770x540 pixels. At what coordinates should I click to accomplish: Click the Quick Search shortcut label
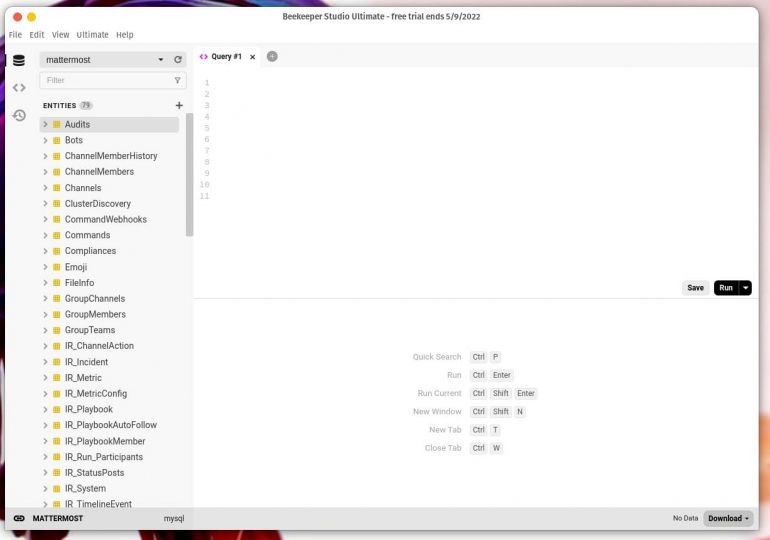point(437,357)
